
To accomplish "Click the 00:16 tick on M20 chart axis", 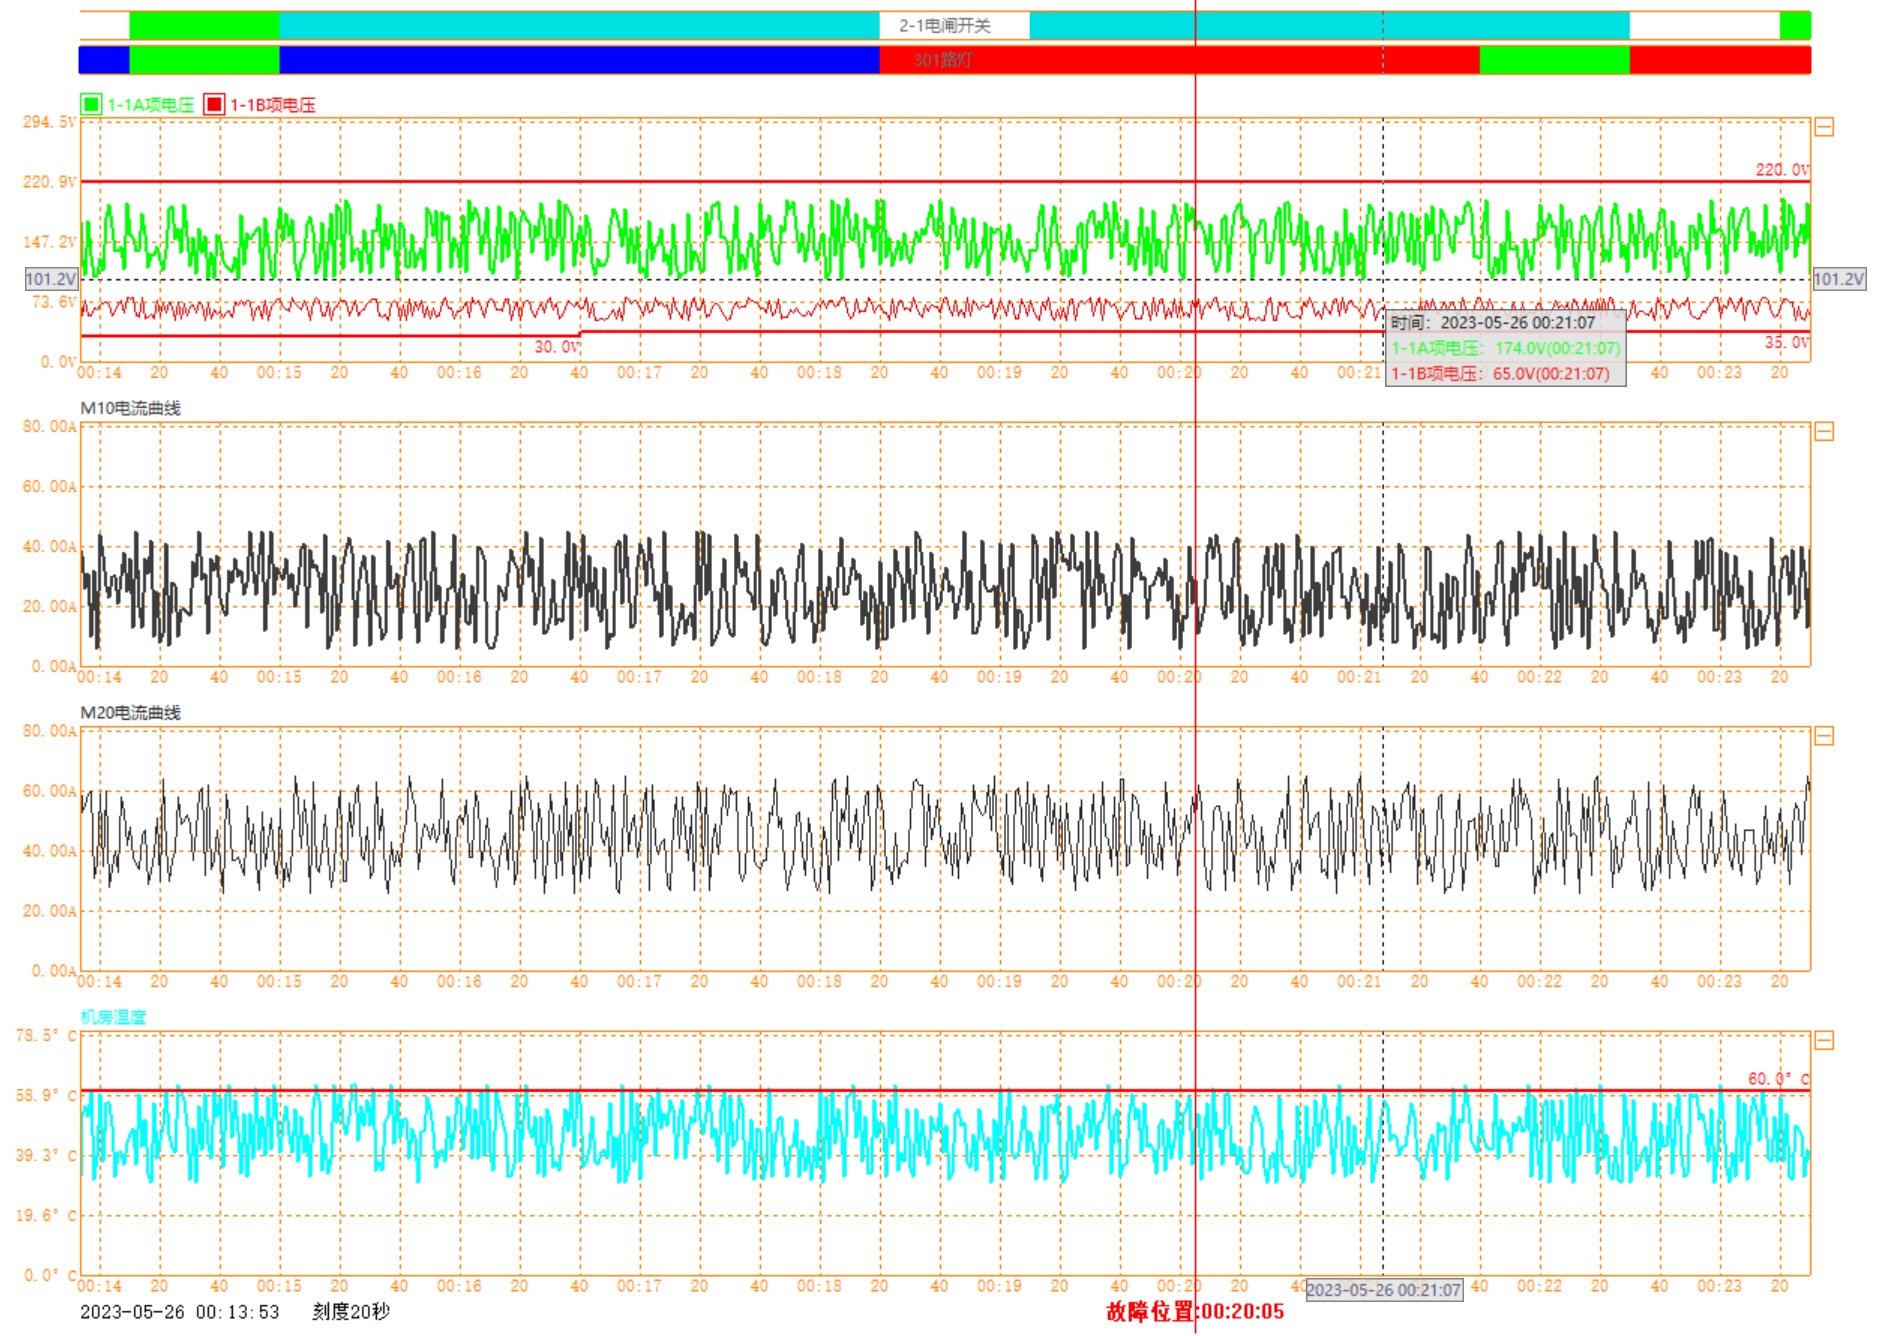I will click(459, 982).
